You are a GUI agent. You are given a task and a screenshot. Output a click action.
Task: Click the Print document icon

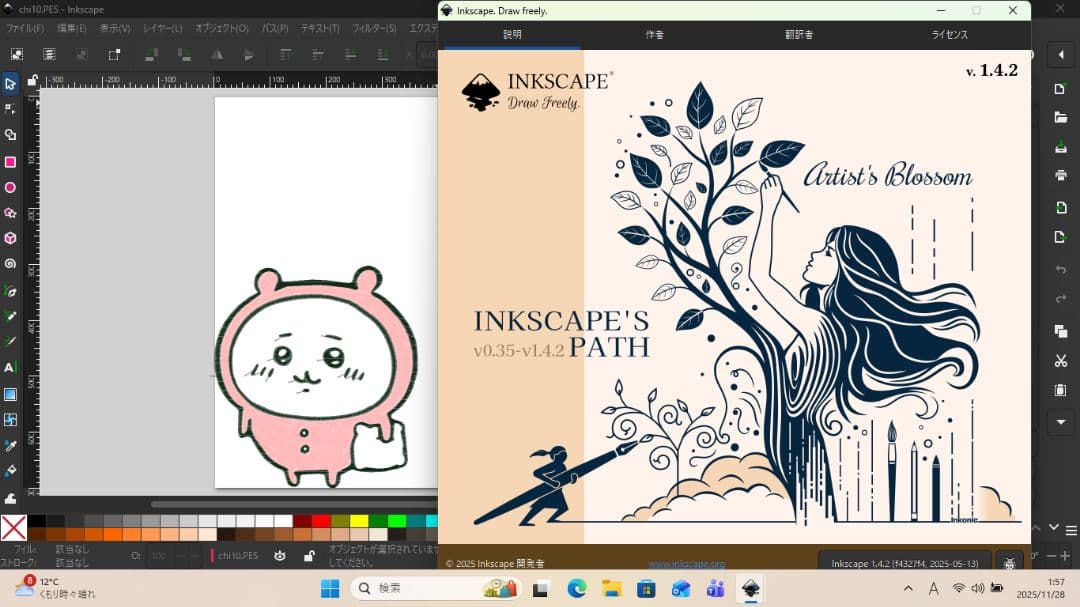(1061, 176)
